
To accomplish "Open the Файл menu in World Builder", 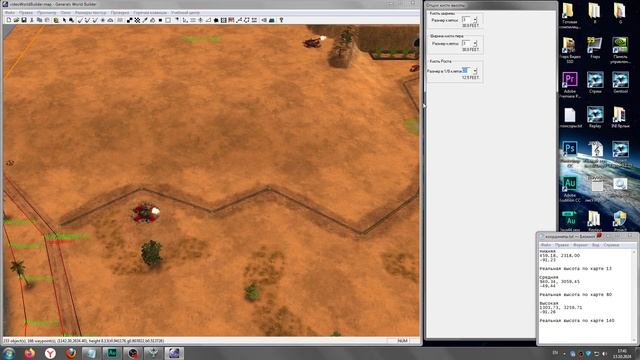I will point(10,13).
